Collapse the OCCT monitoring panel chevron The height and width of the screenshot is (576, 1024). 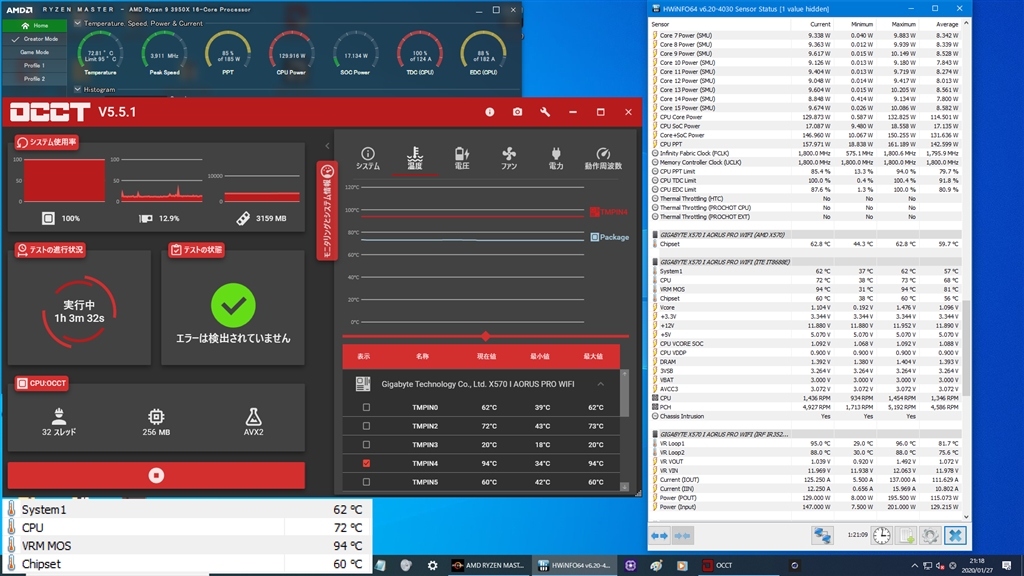coord(327,146)
